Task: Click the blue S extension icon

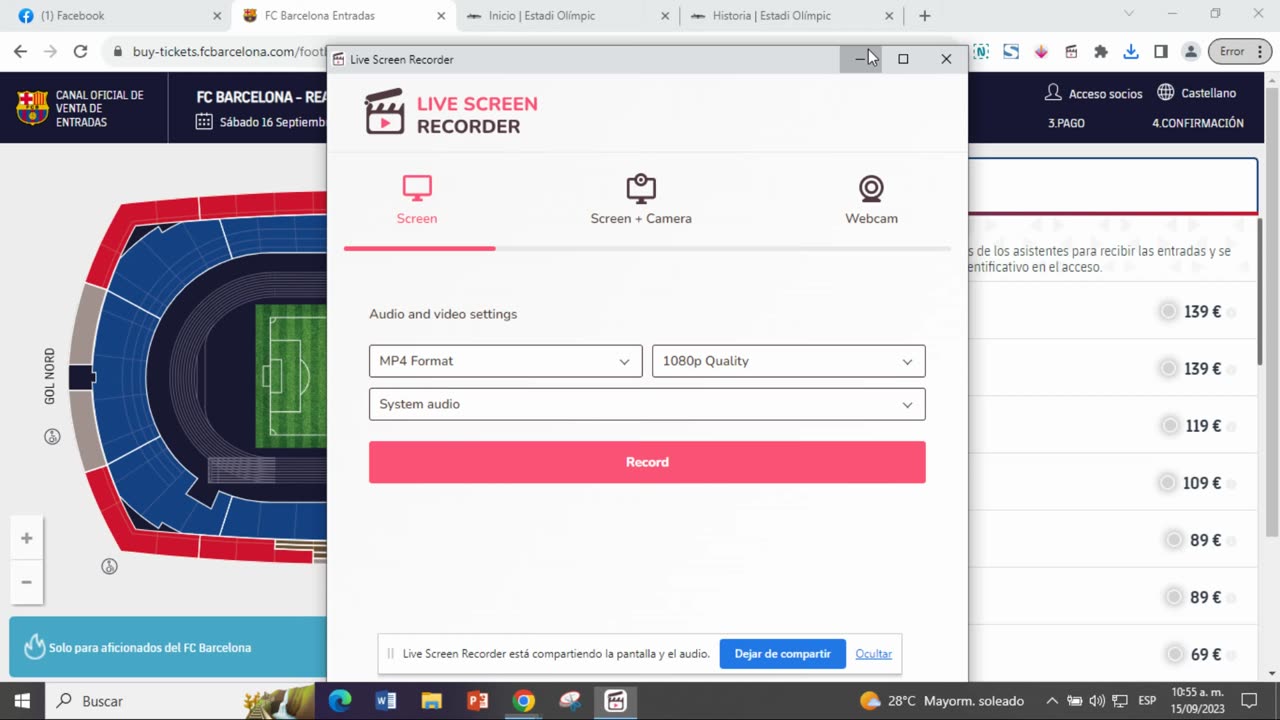Action: pyautogui.click(x=1011, y=51)
